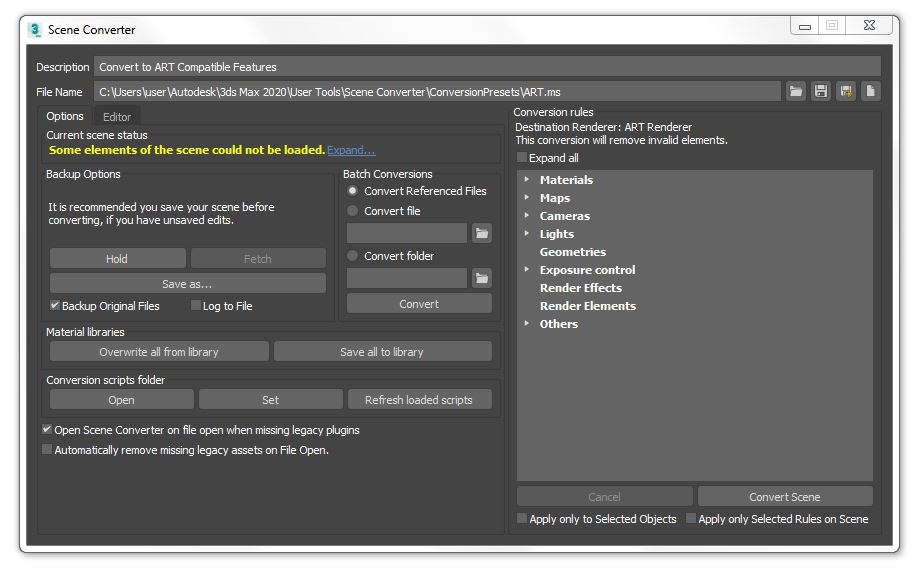Click the Hold button
This screenshot has width=921, height=568.
click(117, 258)
